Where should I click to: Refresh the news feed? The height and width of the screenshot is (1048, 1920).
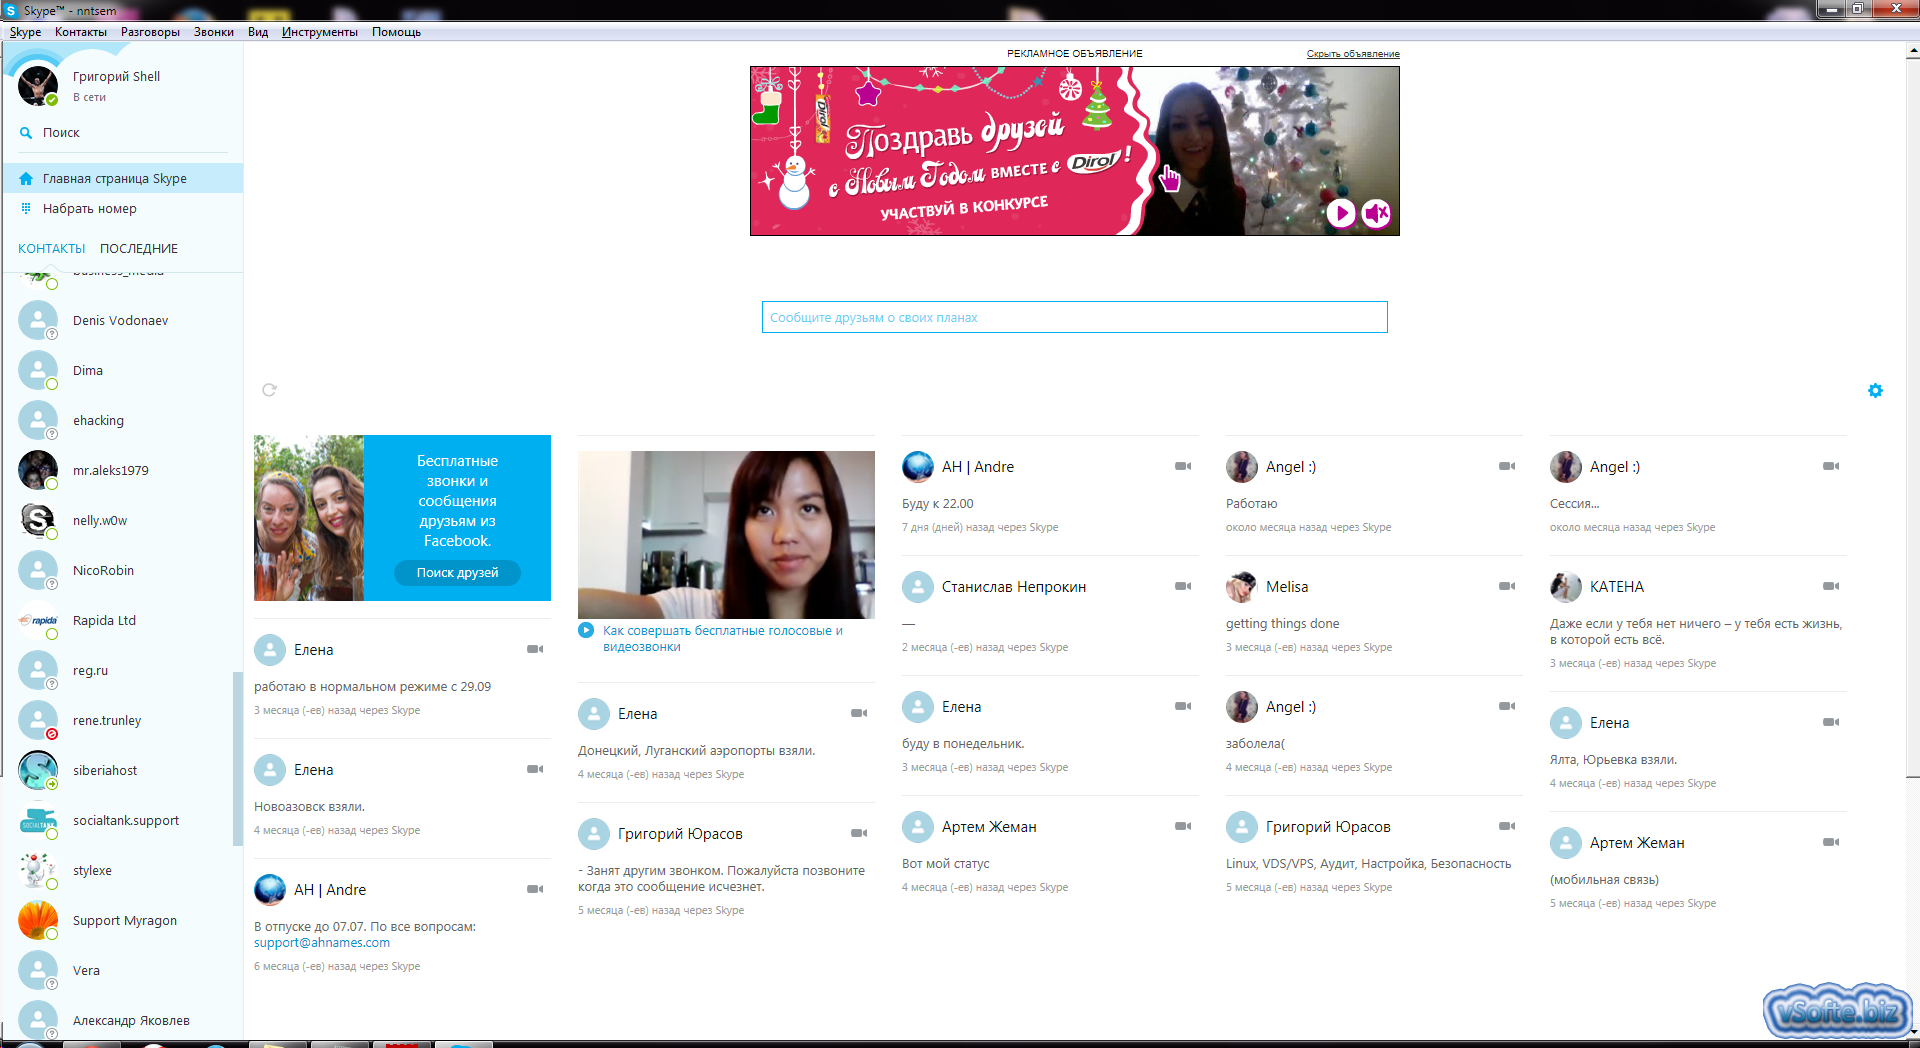click(x=268, y=390)
